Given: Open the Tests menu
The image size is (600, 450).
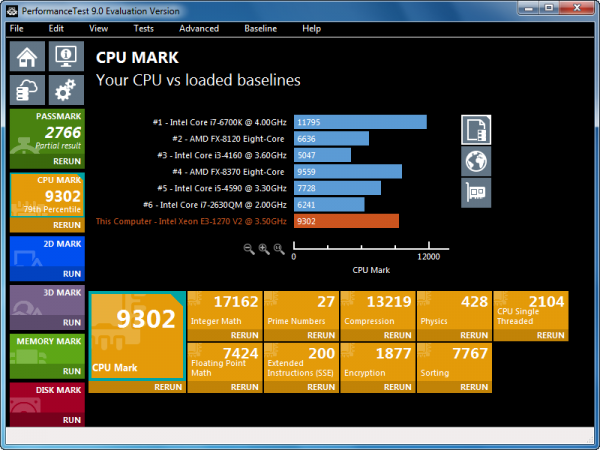Looking at the screenshot, I should tap(143, 29).
